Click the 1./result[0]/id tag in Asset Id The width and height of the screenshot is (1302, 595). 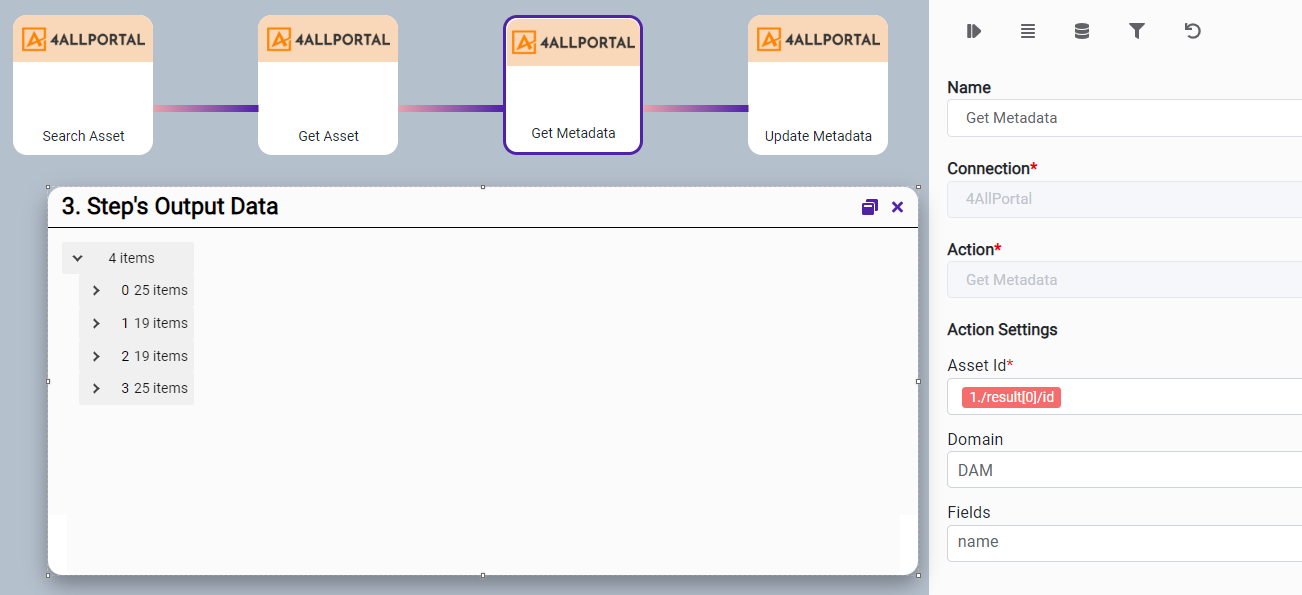click(1011, 398)
